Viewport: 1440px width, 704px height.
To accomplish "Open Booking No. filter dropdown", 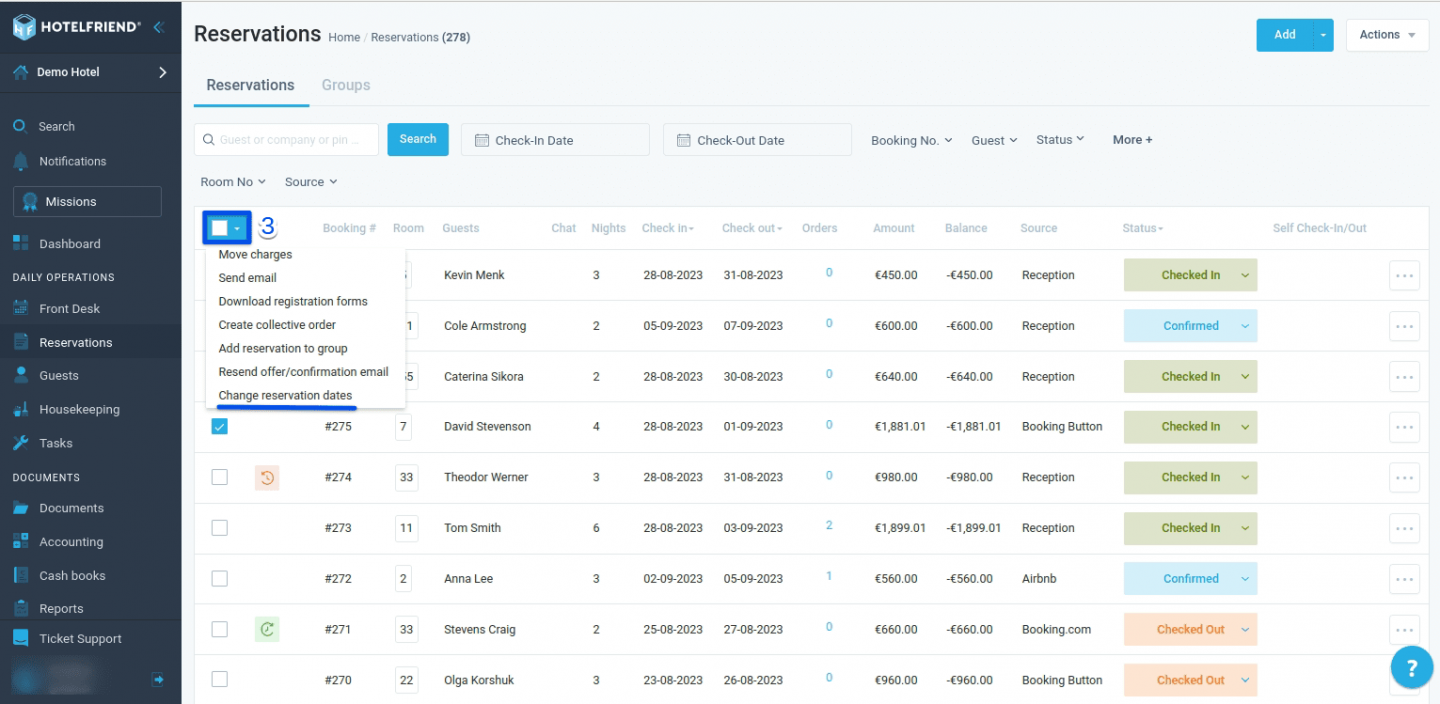I will click(x=911, y=141).
